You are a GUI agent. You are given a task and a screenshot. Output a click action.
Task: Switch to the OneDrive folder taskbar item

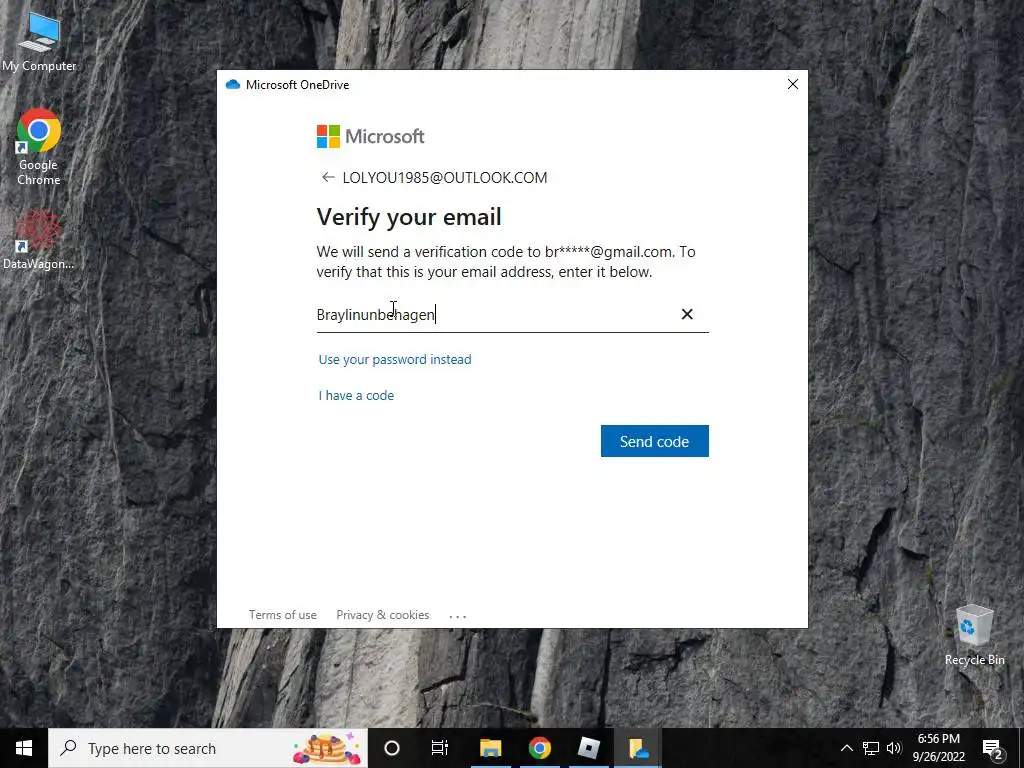coord(638,748)
